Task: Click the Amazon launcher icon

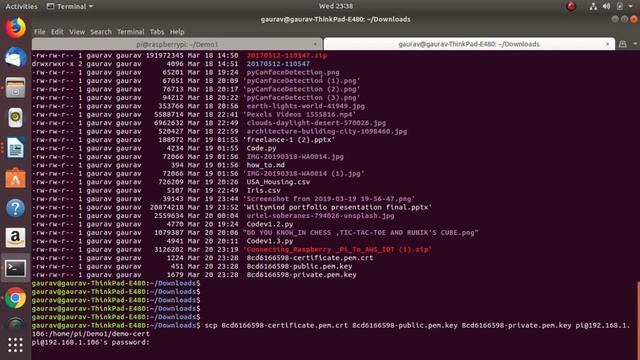Action: (x=16, y=238)
